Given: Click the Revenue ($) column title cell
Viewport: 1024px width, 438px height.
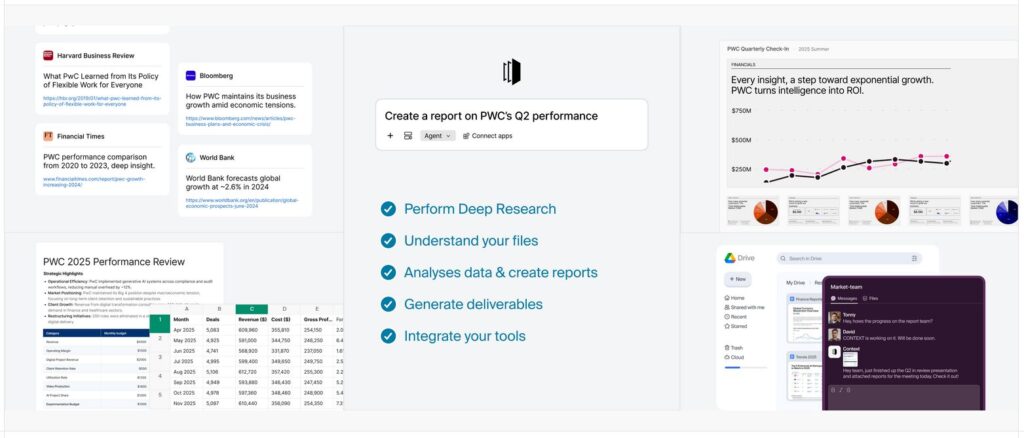Looking at the screenshot, I should [x=251, y=320].
